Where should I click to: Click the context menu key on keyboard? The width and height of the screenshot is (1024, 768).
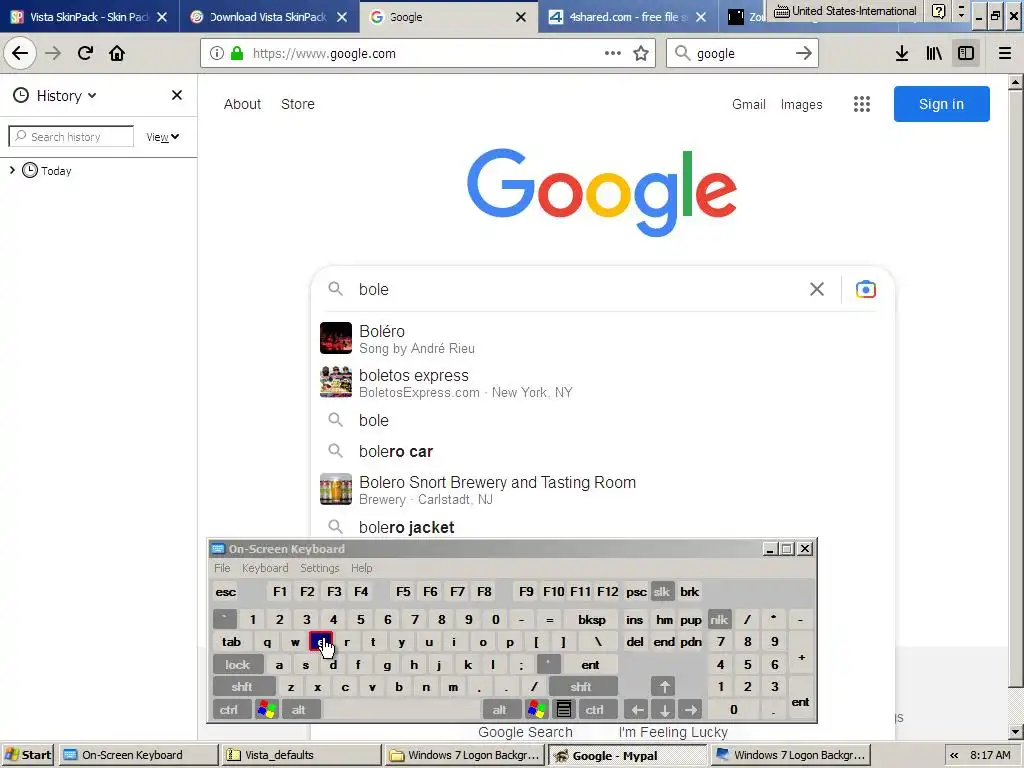(x=564, y=710)
